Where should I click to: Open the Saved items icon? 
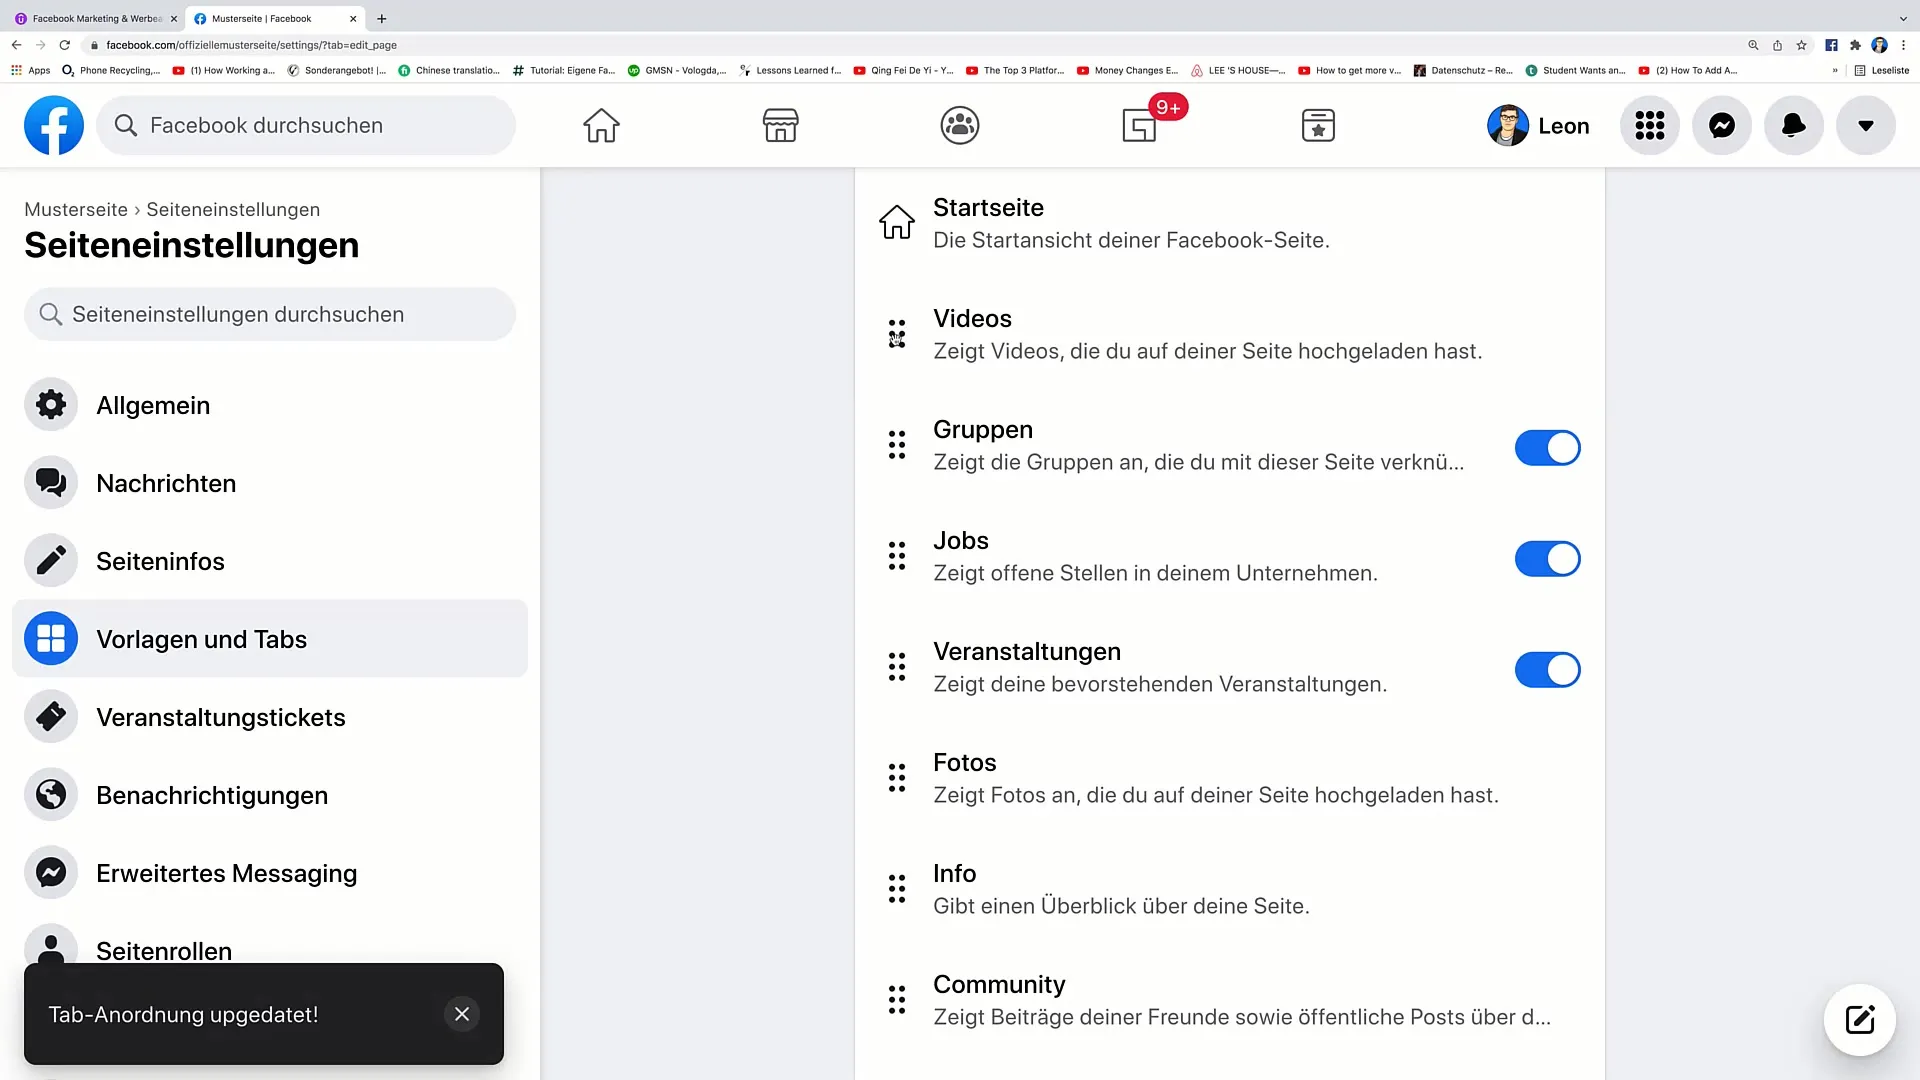click(1319, 125)
